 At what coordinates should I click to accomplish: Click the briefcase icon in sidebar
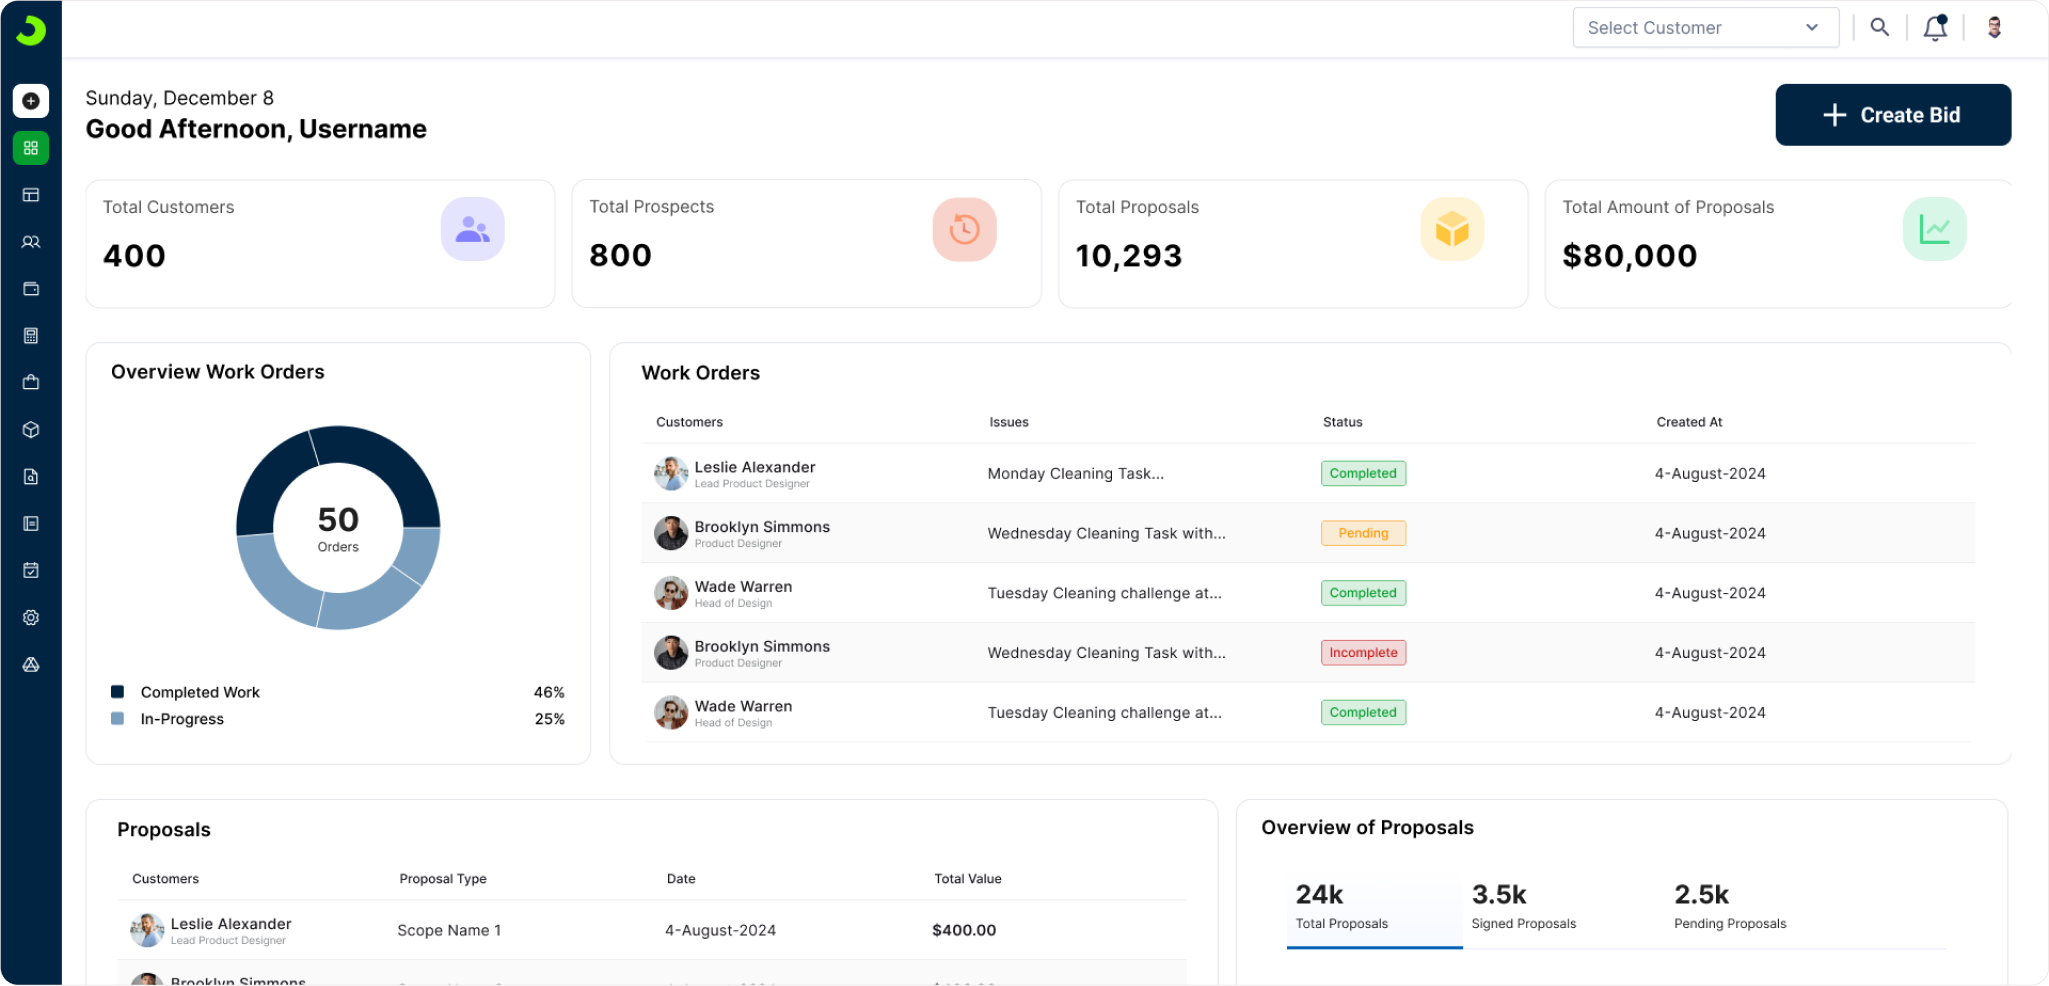click(31, 382)
